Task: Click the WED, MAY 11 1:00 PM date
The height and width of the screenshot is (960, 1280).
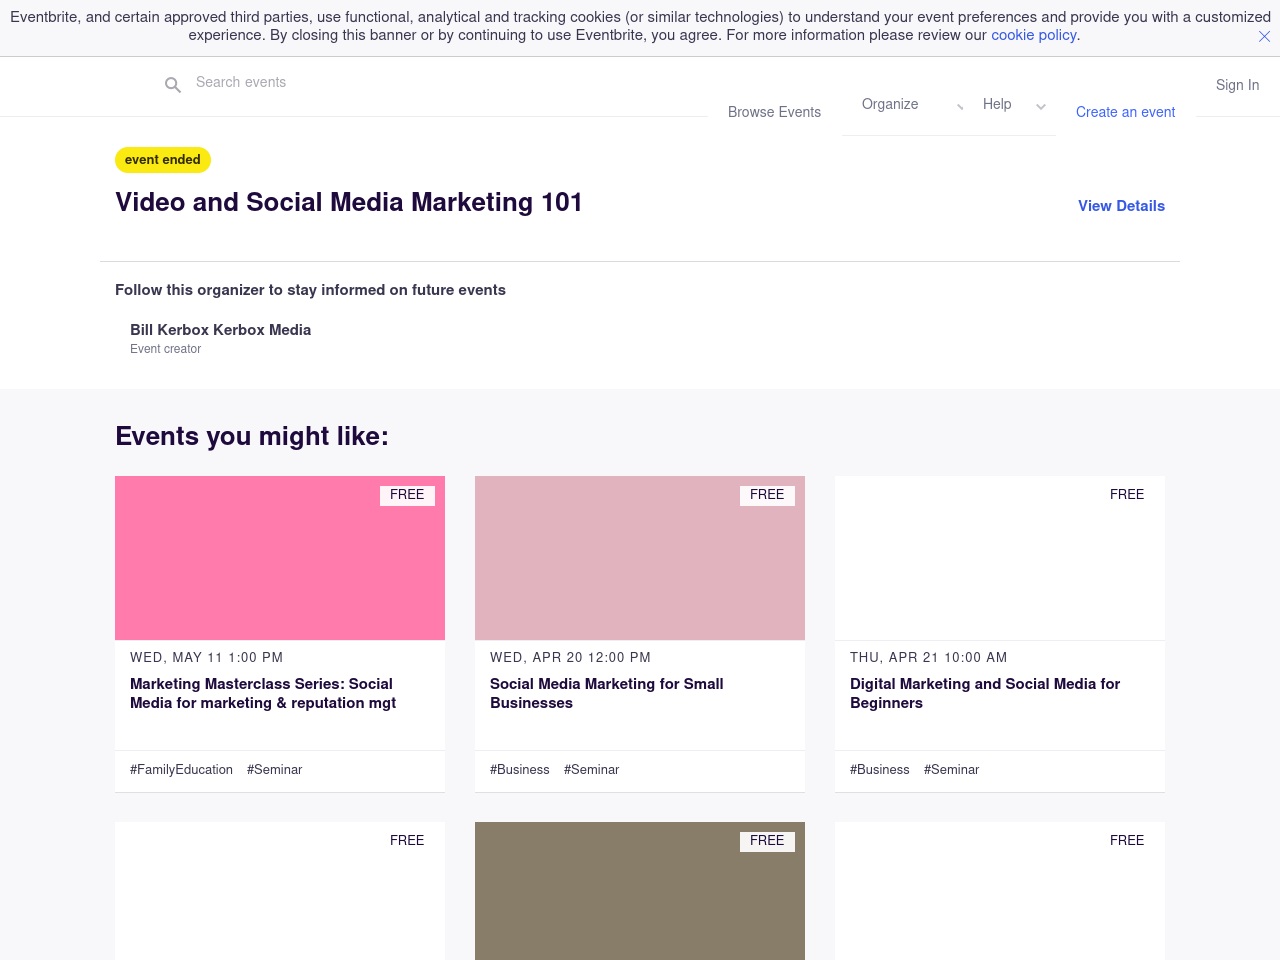Action: (206, 658)
